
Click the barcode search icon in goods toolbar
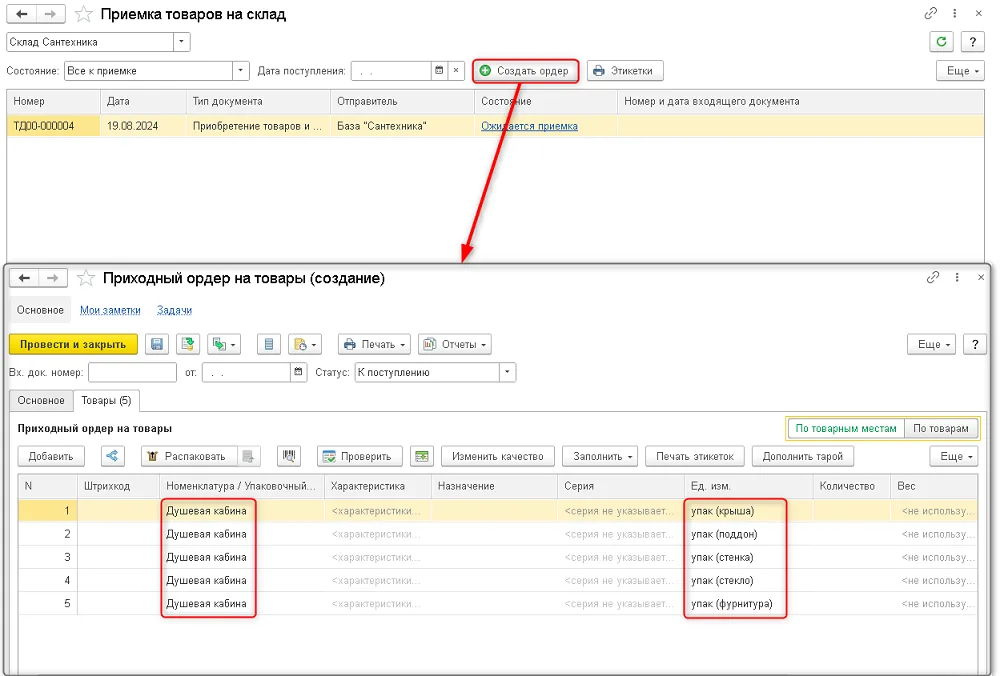coord(289,456)
